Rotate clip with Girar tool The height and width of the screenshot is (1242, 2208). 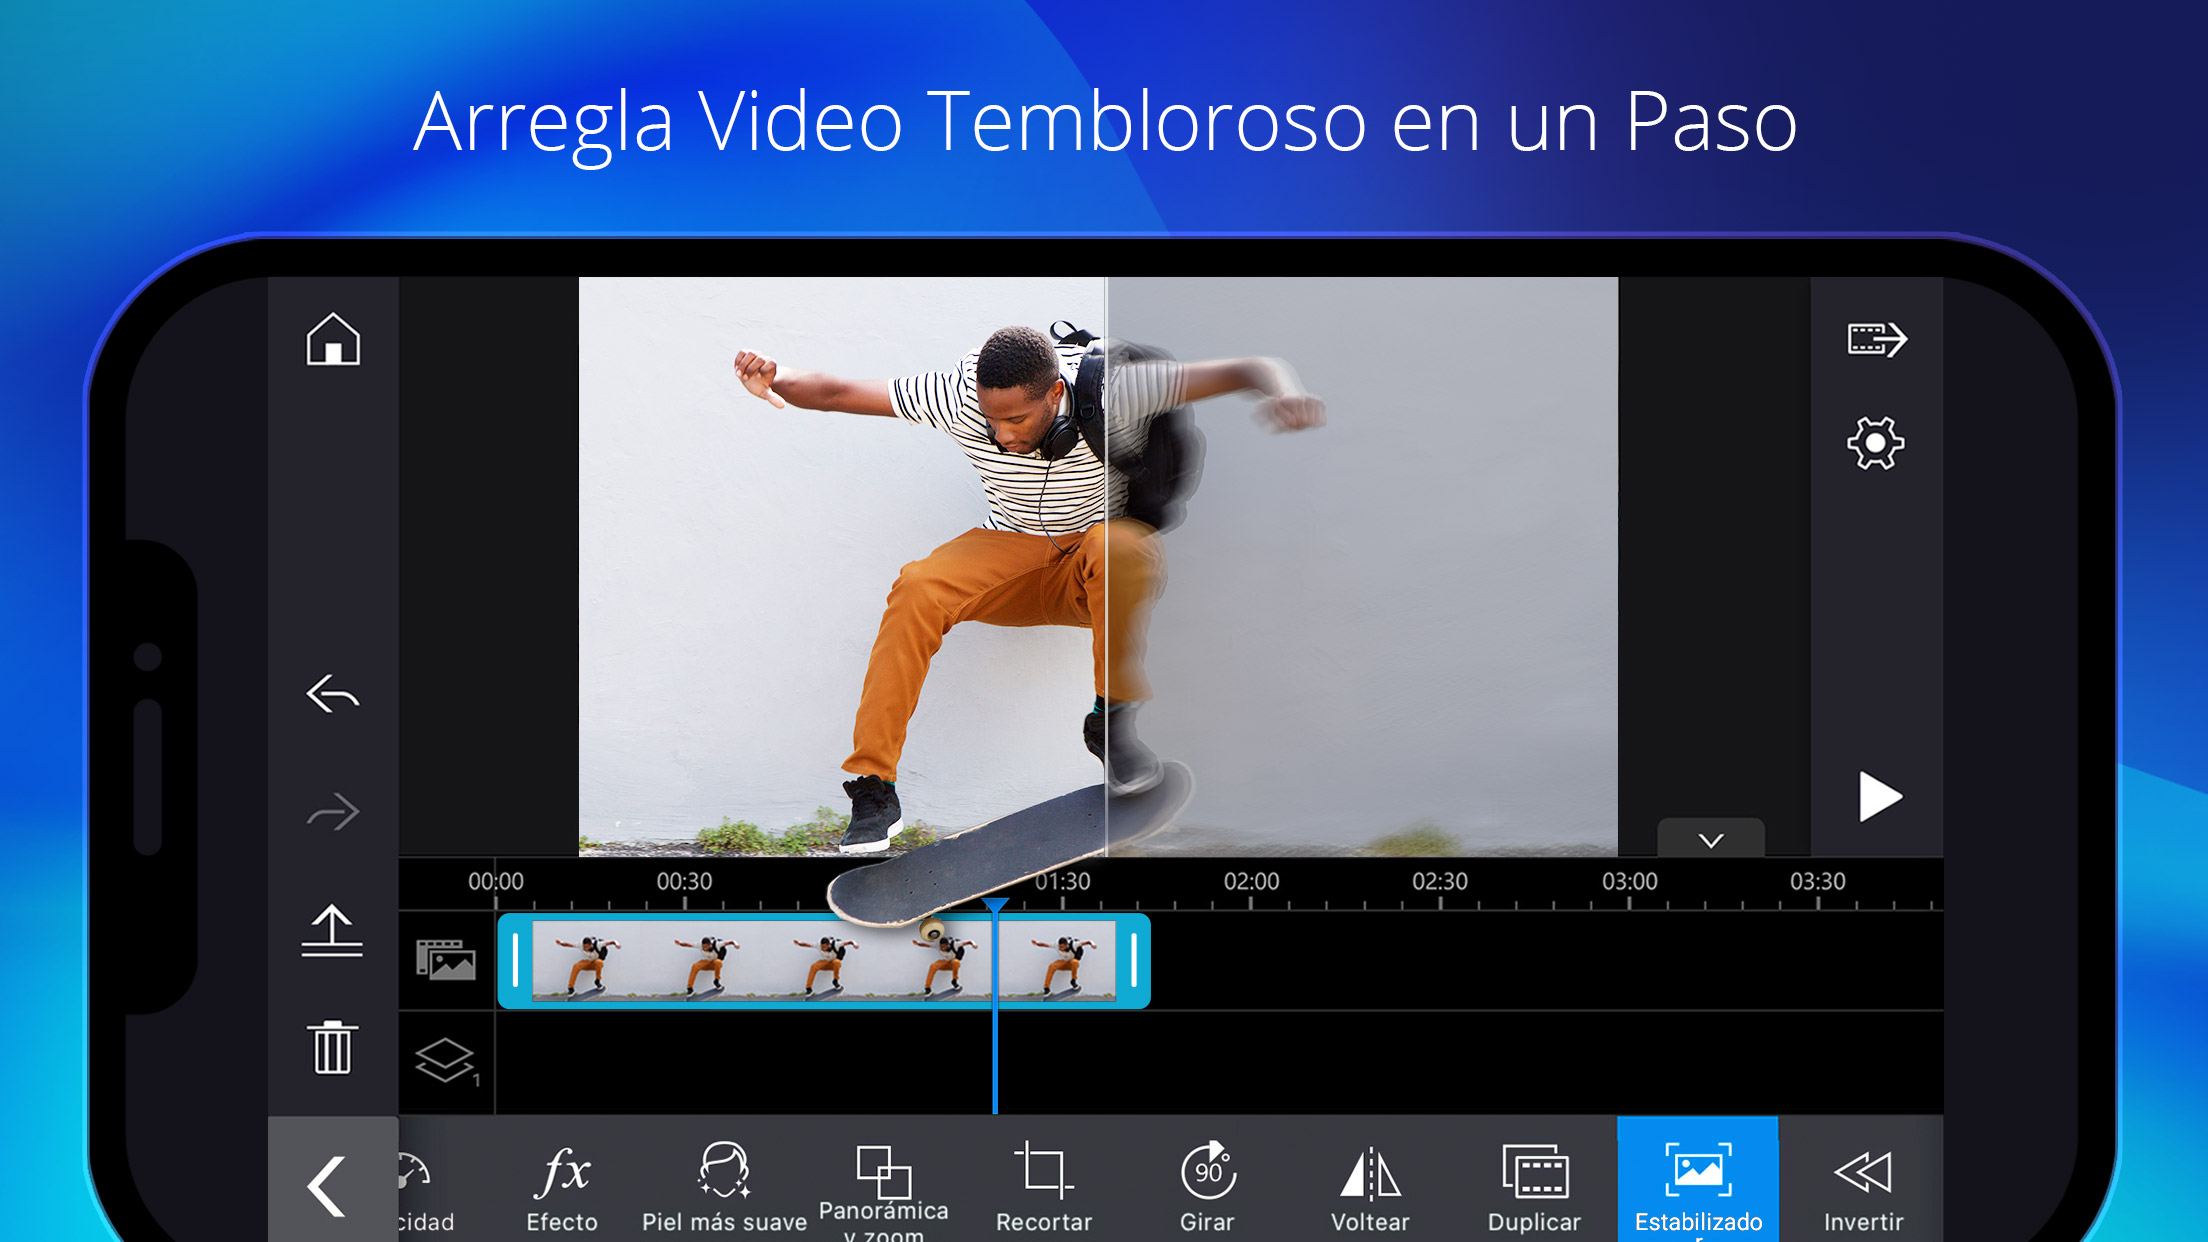(x=1207, y=1186)
